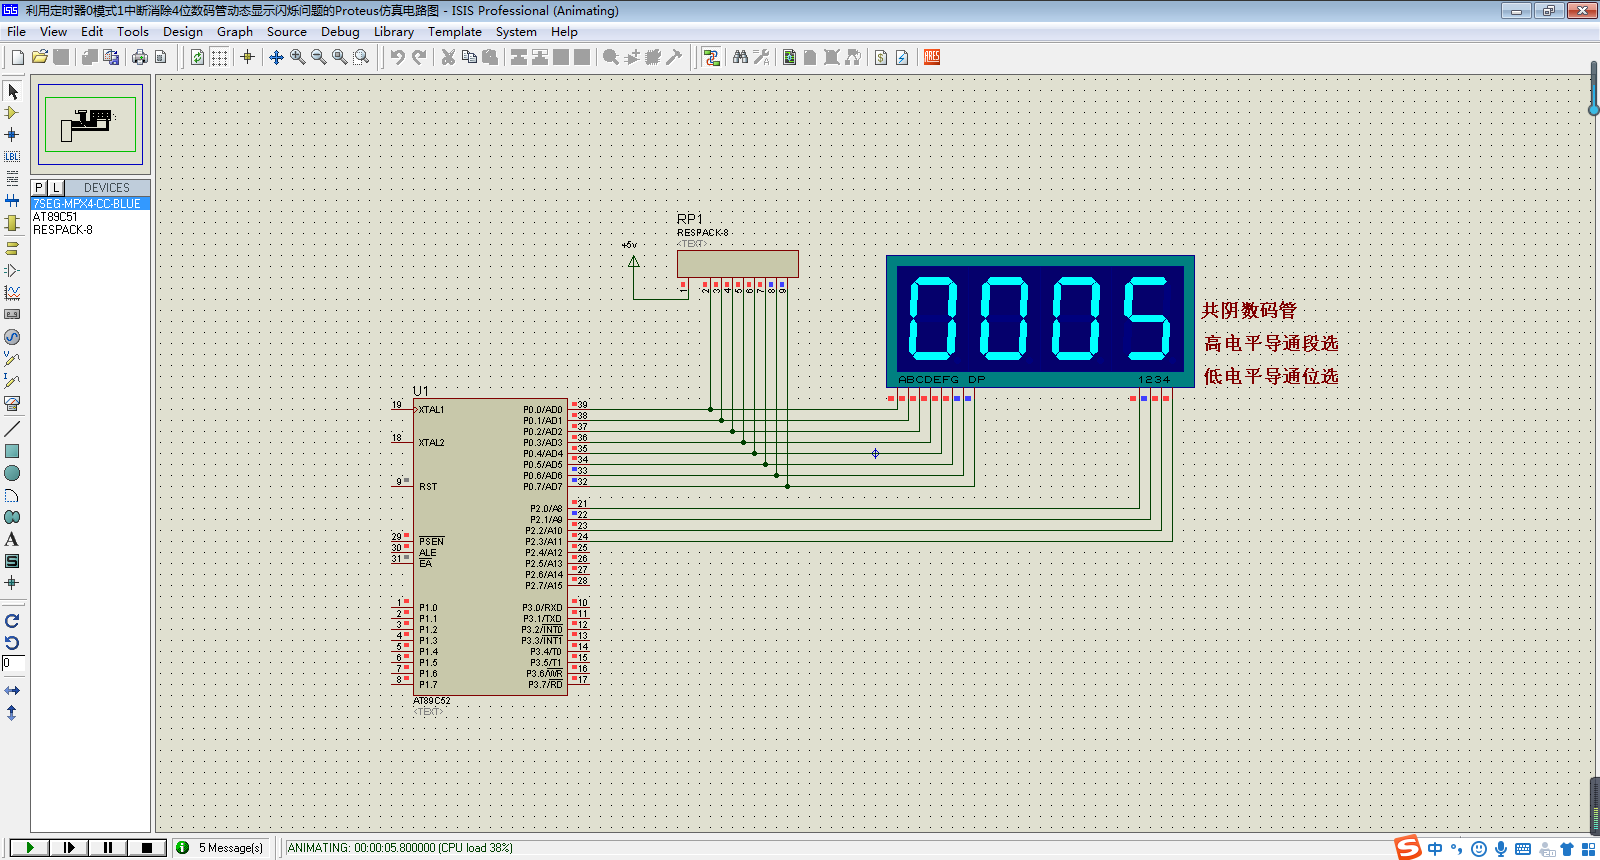Stop the simulation

(147, 847)
